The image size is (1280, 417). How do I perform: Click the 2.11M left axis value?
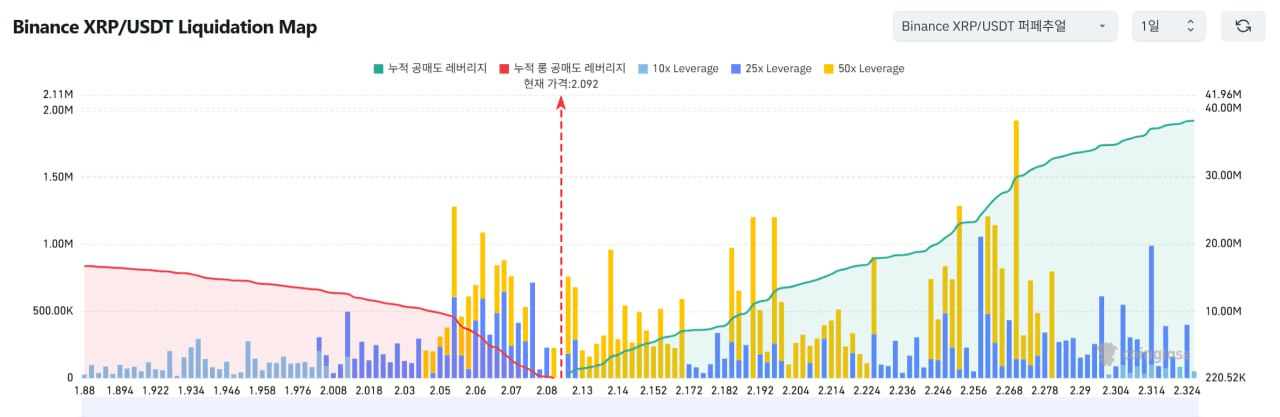pyautogui.click(x=58, y=95)
